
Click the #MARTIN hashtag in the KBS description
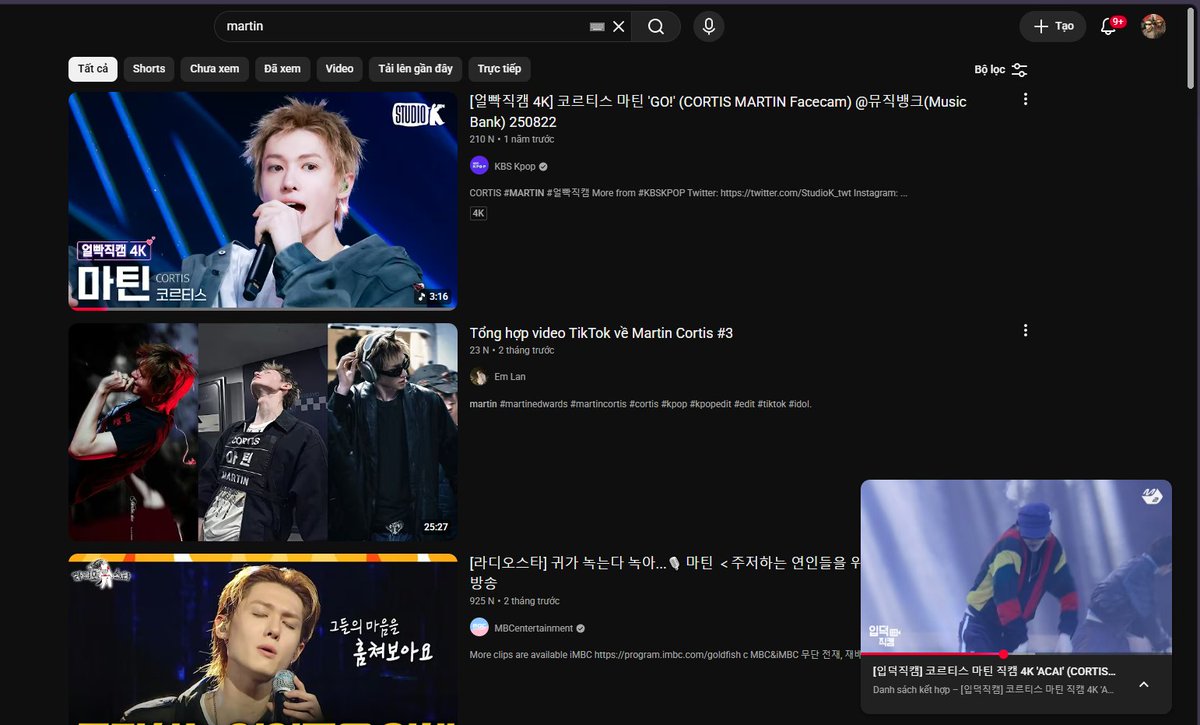[x=524, y=192]
